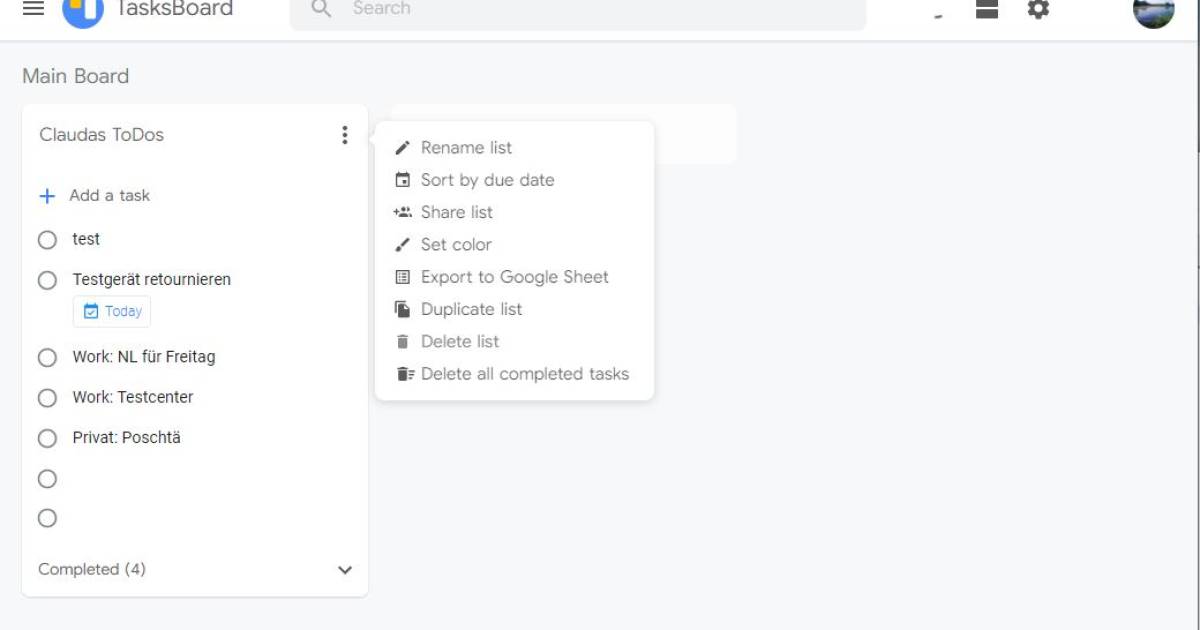Open the Set color option

pyautogui.click(x=457, y=244)
